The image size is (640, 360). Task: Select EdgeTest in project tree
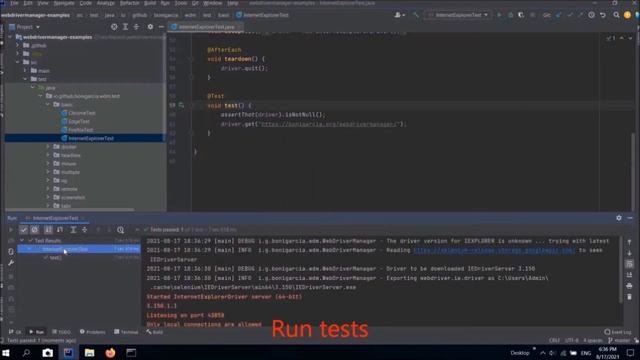click(x=79, y=121)
